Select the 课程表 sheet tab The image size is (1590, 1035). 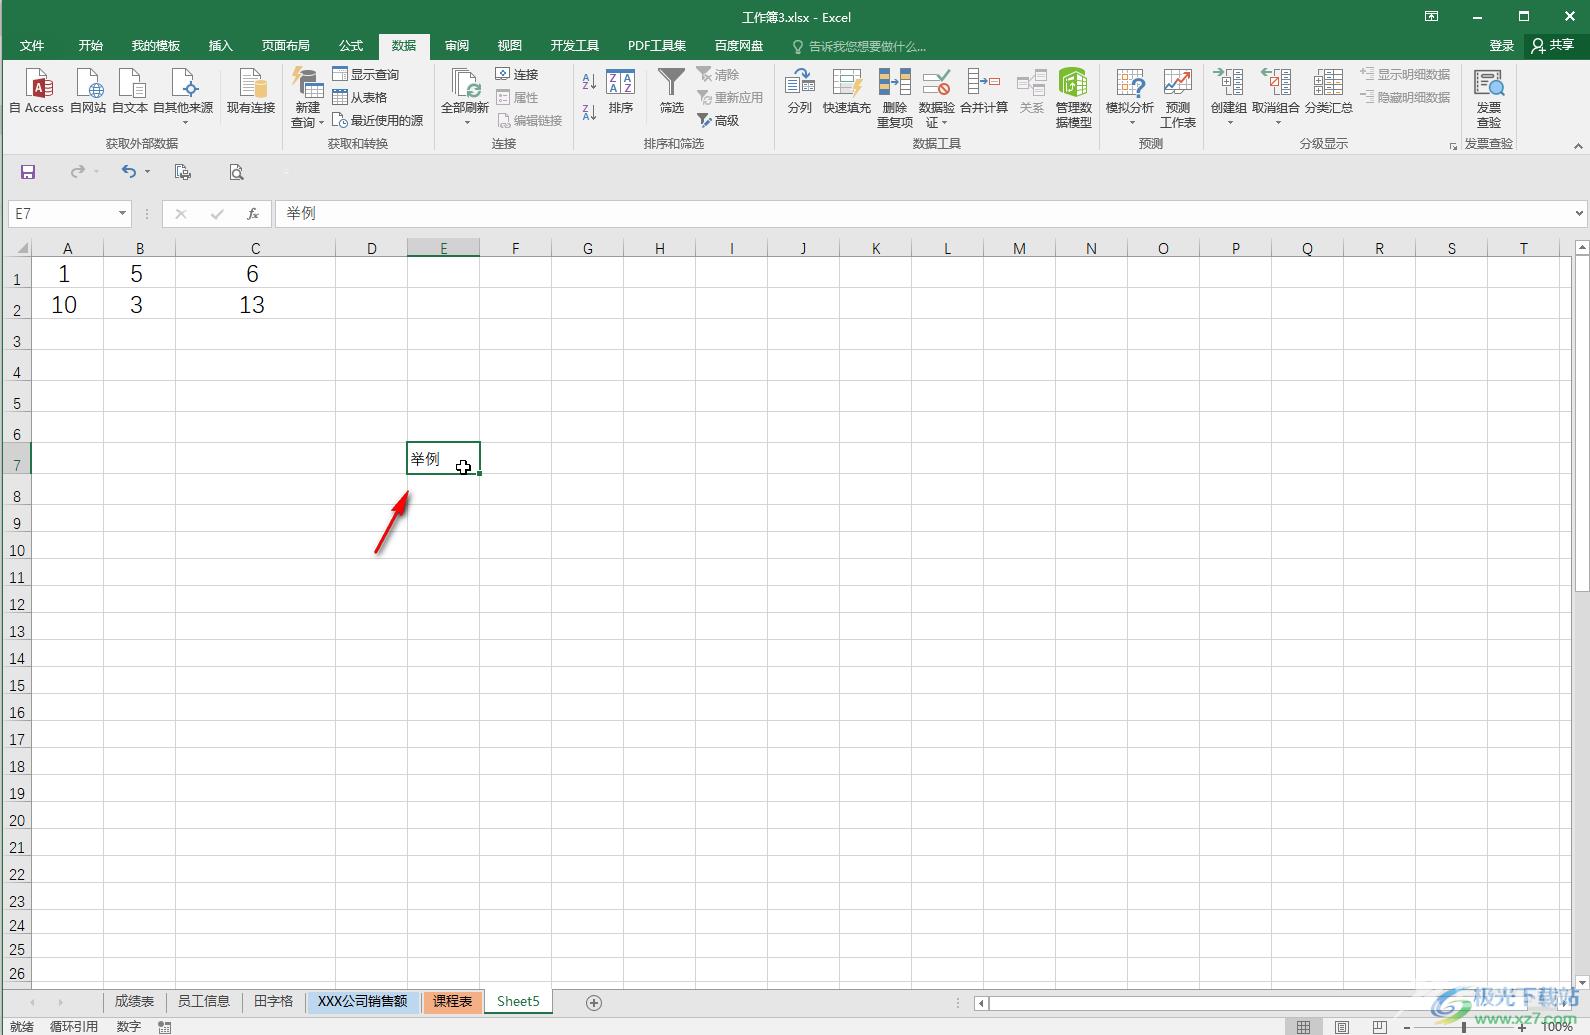pyautogui.click(x=453, y=1001)
